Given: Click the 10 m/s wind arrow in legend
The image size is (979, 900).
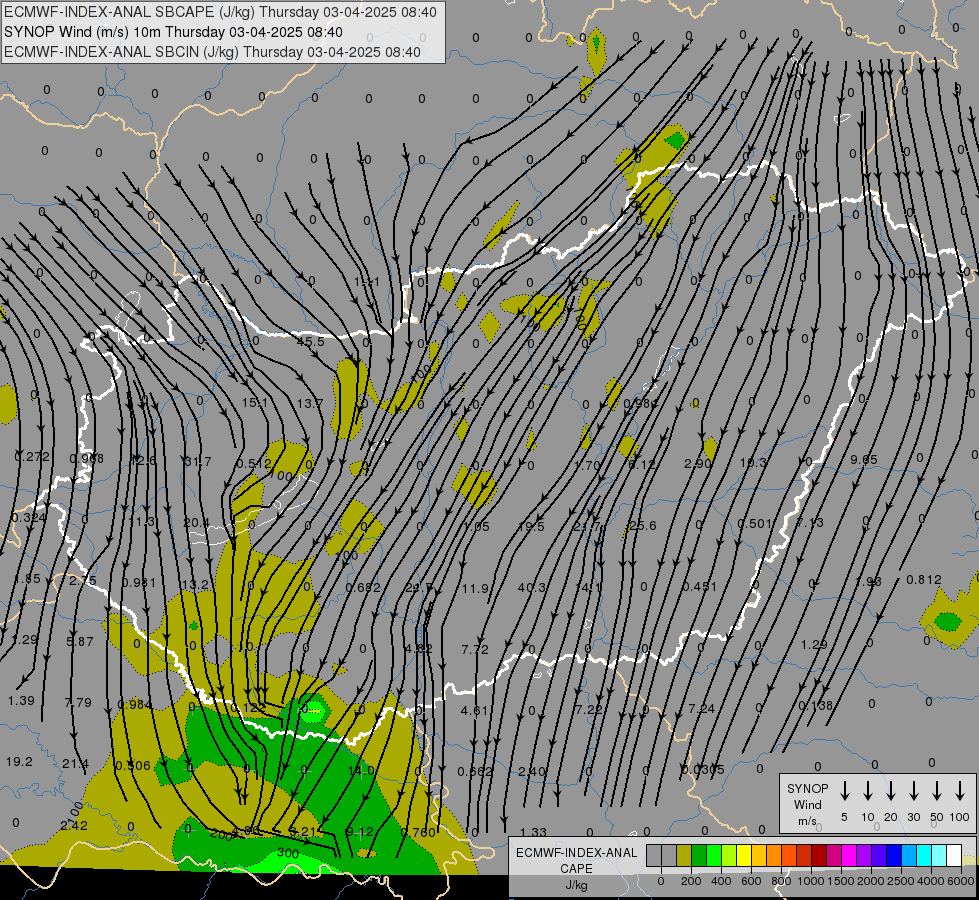Looking at the screenshot, I should [x=867, y=791].
